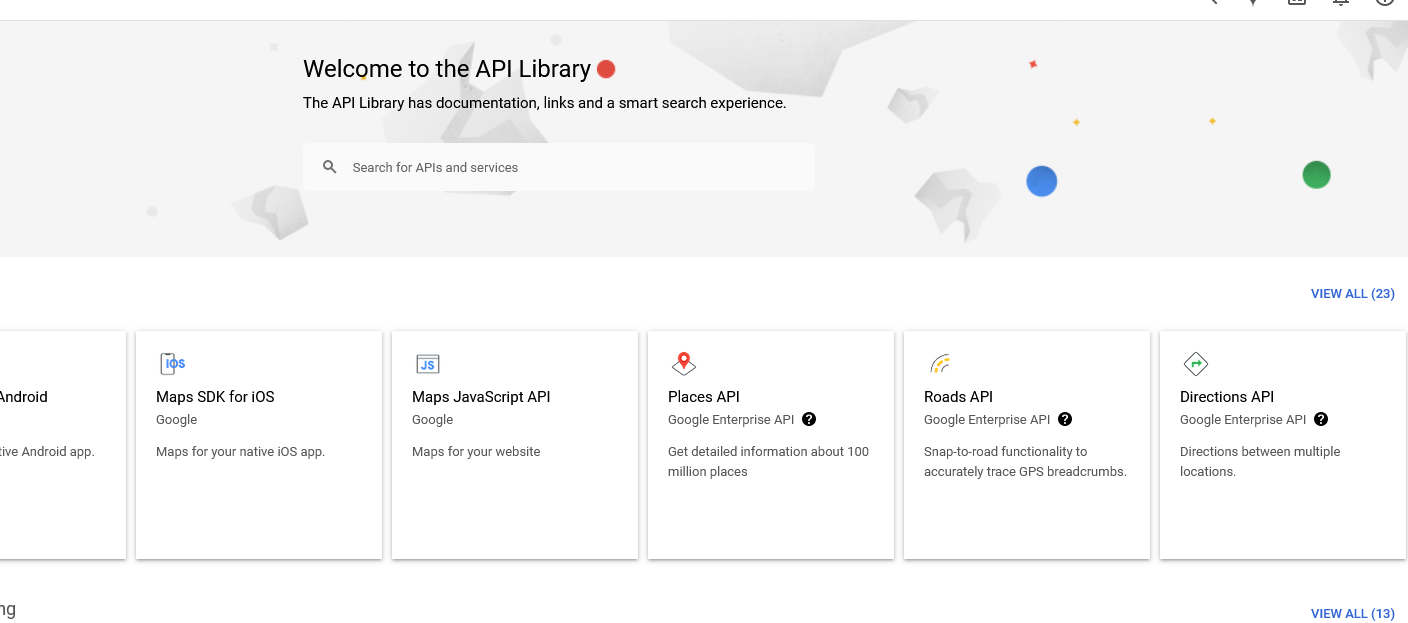Click 'Google Enterprise API' under Roads API
The height and width of the screenshot is (623, 1408).
[987, 420]
